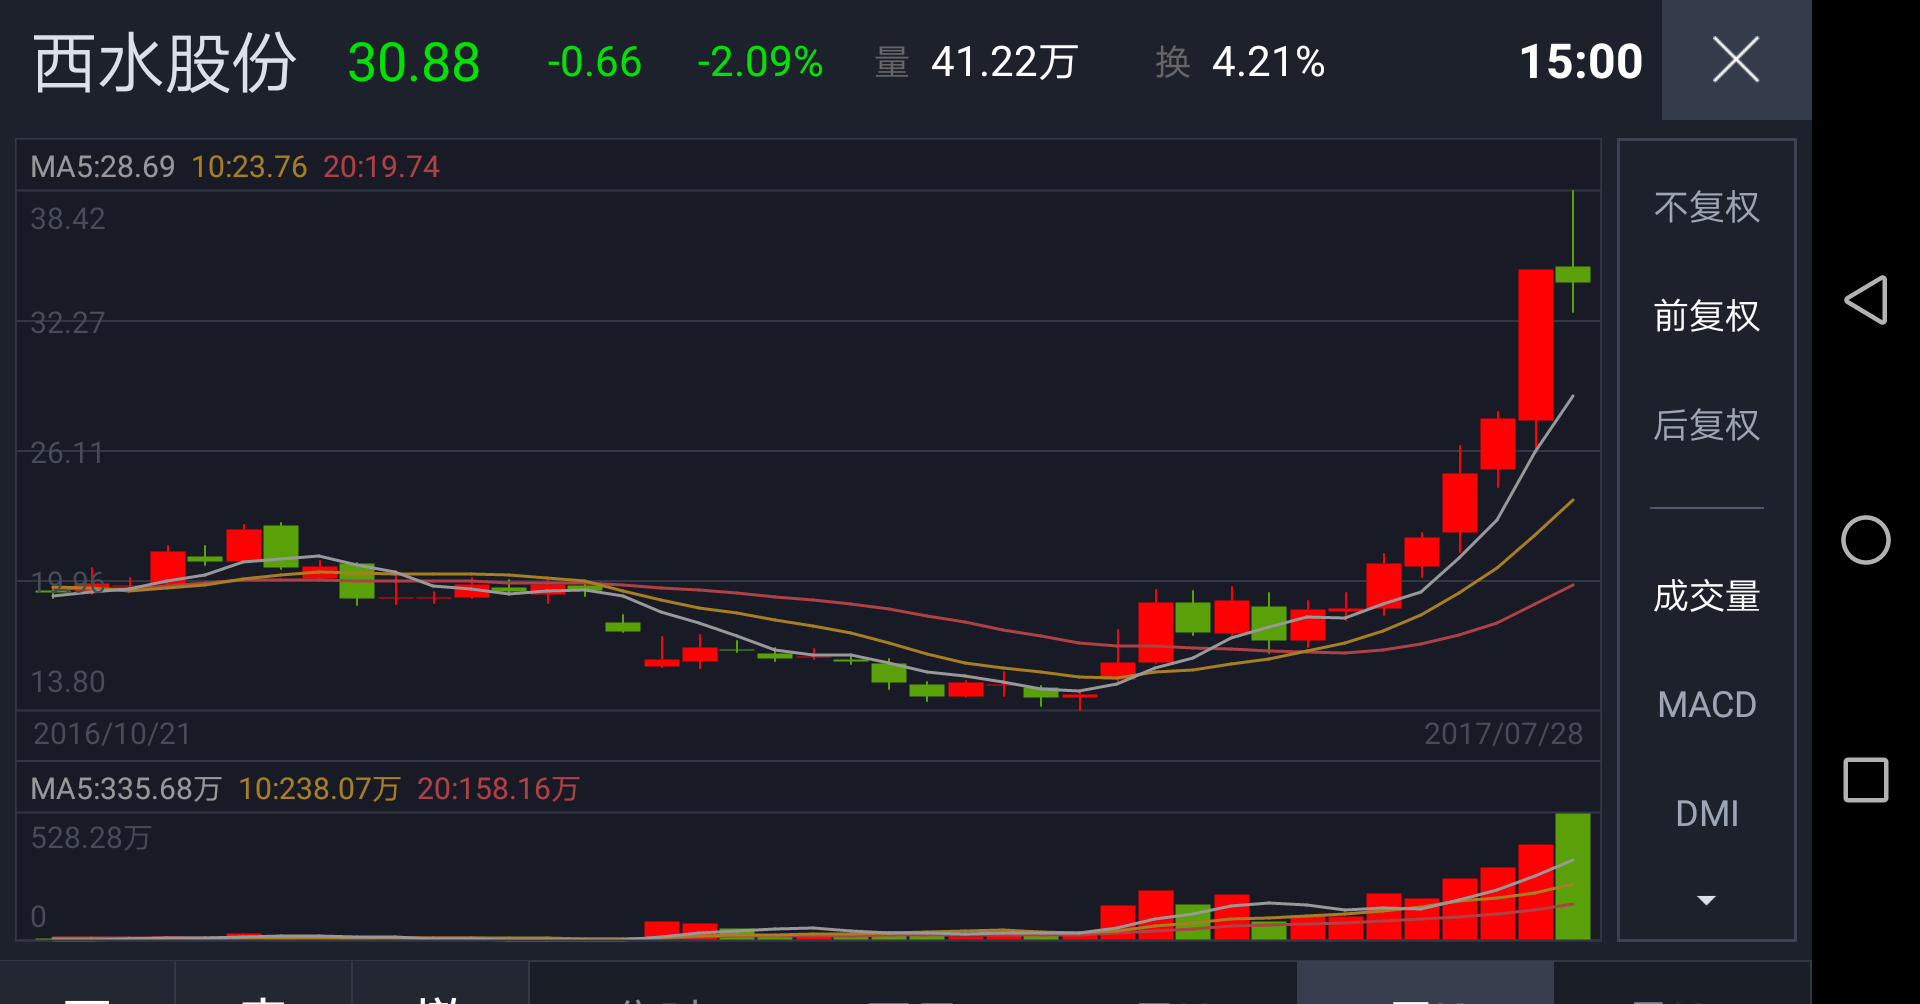This screenshot has height=1004, width=1920.
Task: Tap the percentage change -2.09%
Action: [760, 62]
